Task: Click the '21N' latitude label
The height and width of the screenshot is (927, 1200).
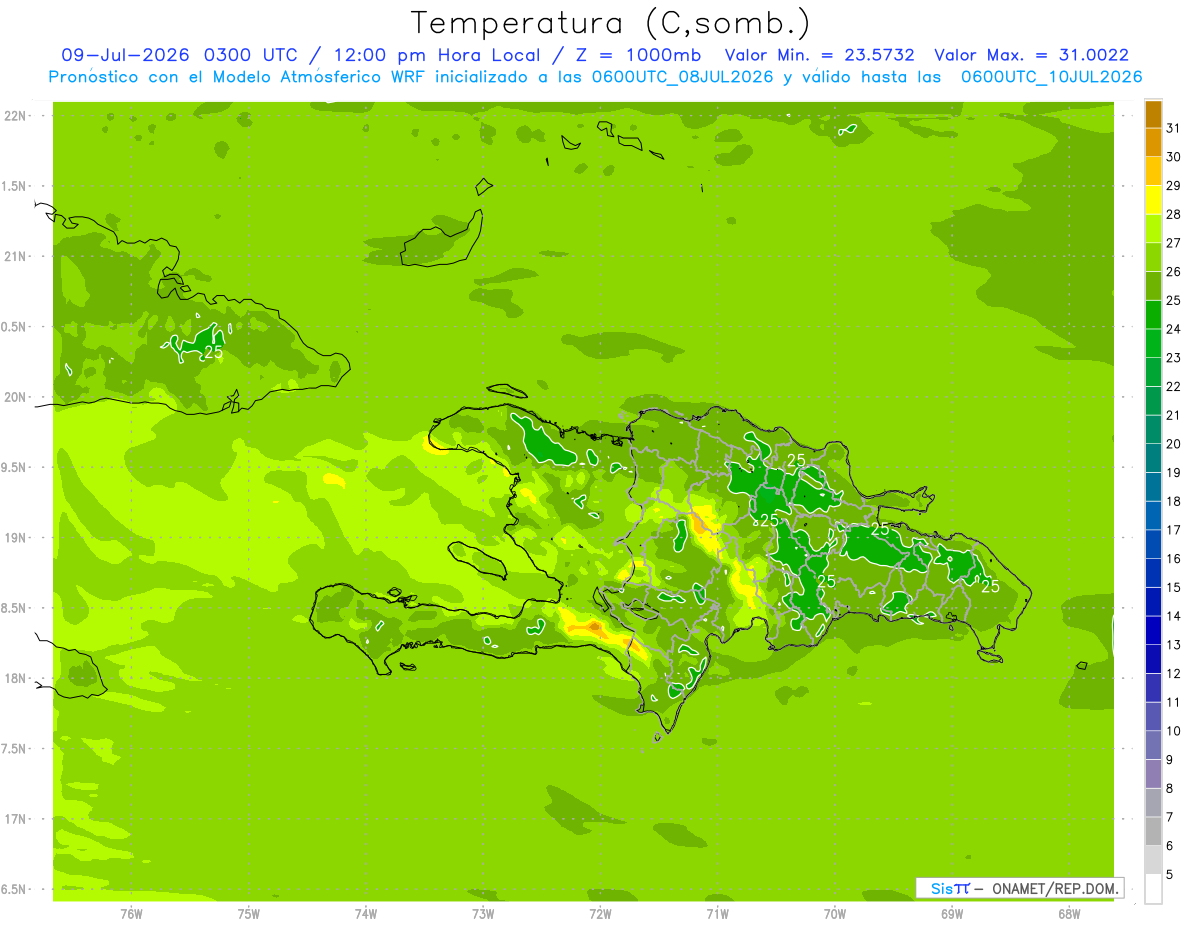Action: point(15,257)
